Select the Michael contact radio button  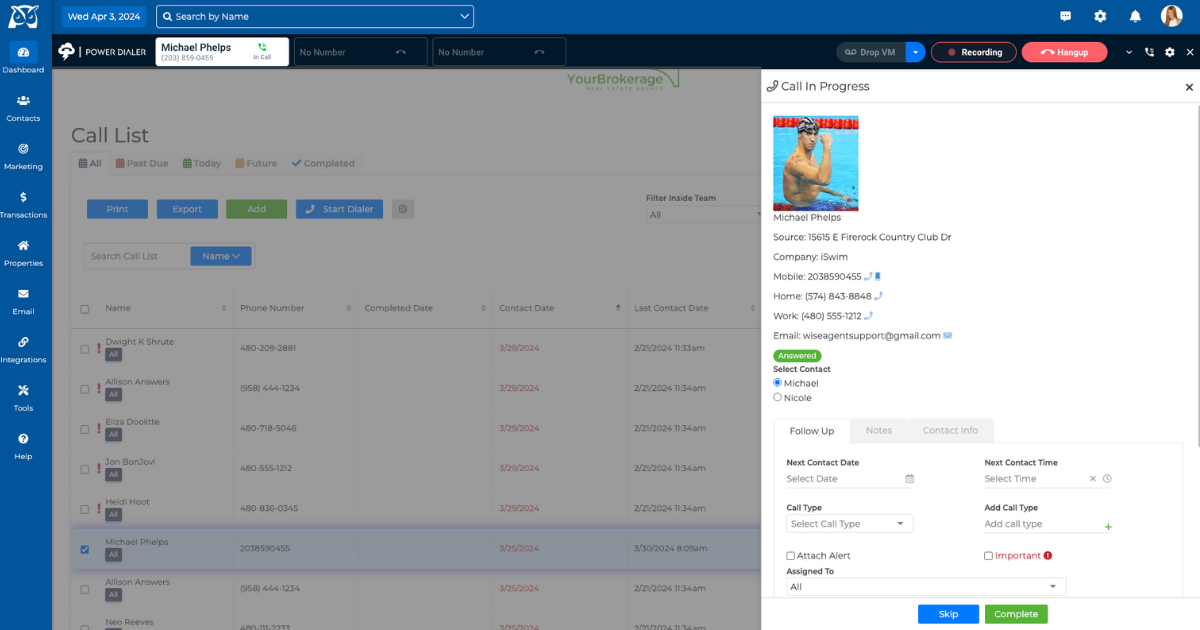coord(778,382)
